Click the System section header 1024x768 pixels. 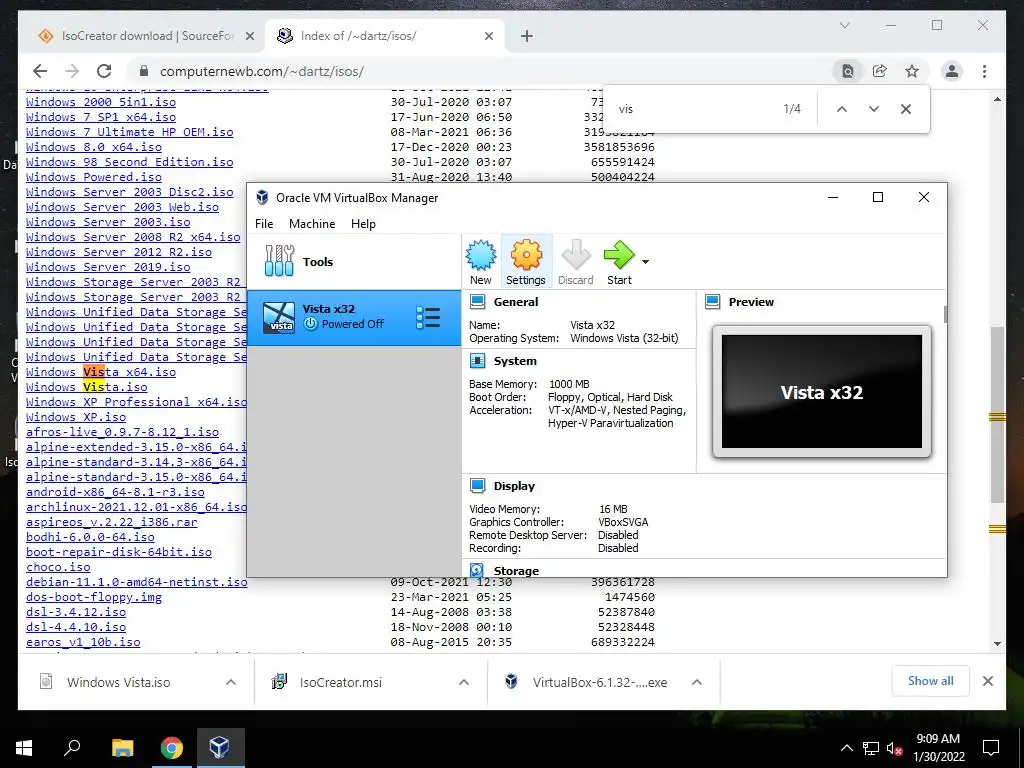(x=515, y=361)
